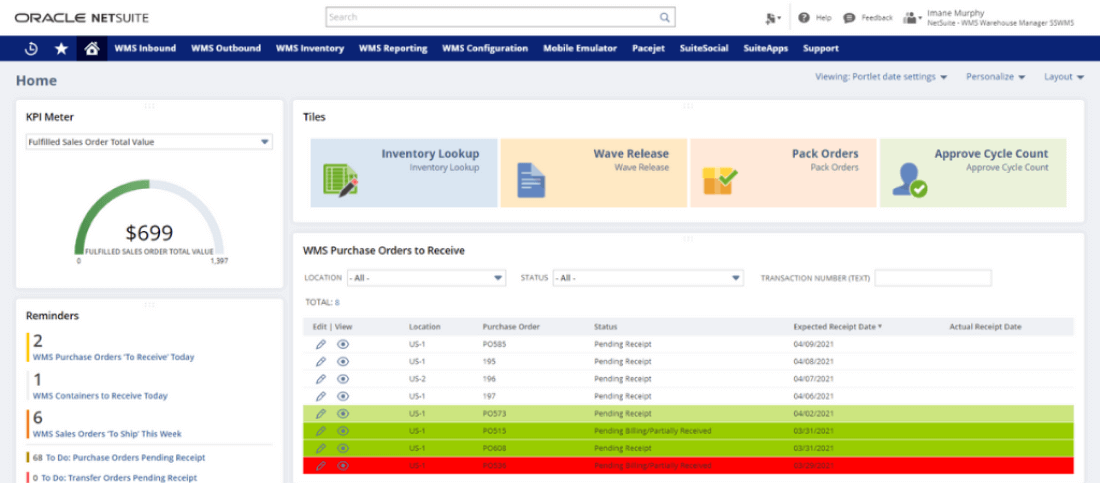Open WMS Purchase Orders 'To Receive' Today reminder

[113, 356]
